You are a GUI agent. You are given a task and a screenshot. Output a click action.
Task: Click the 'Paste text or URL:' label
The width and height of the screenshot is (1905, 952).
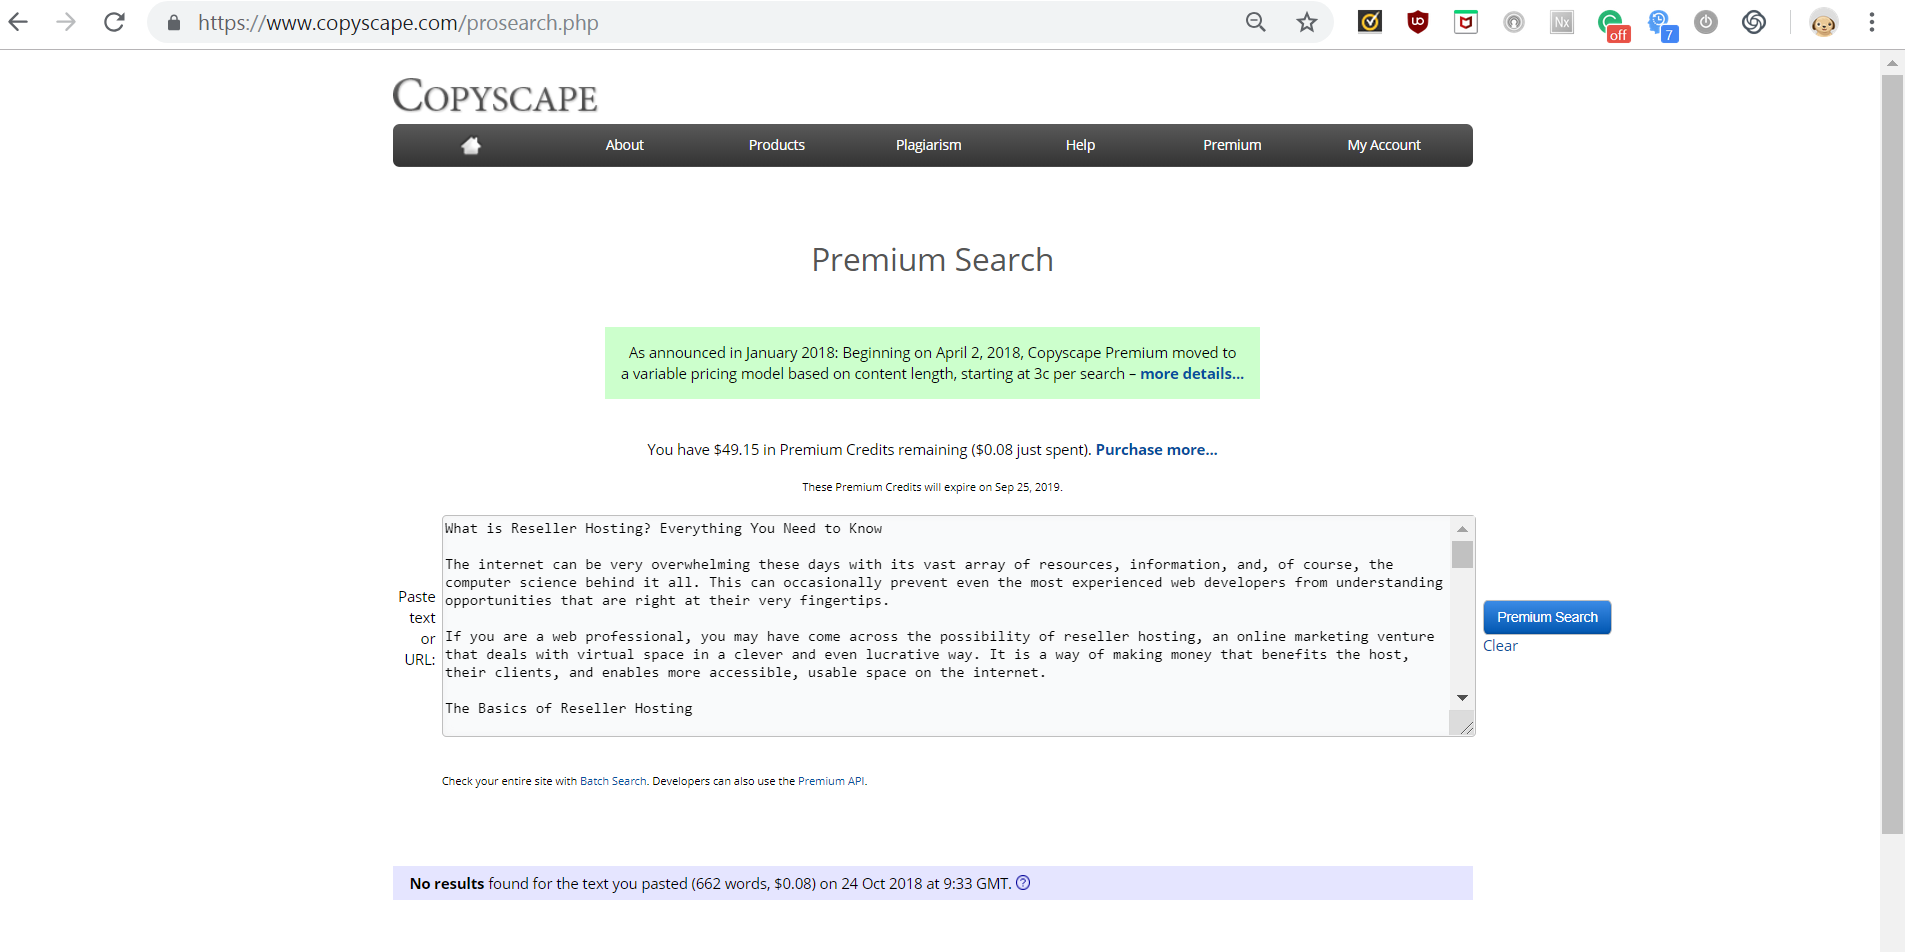pos(418,628)
